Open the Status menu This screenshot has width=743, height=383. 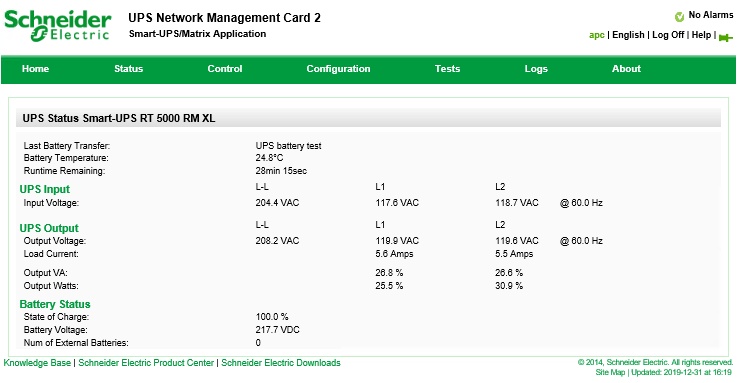128,69
